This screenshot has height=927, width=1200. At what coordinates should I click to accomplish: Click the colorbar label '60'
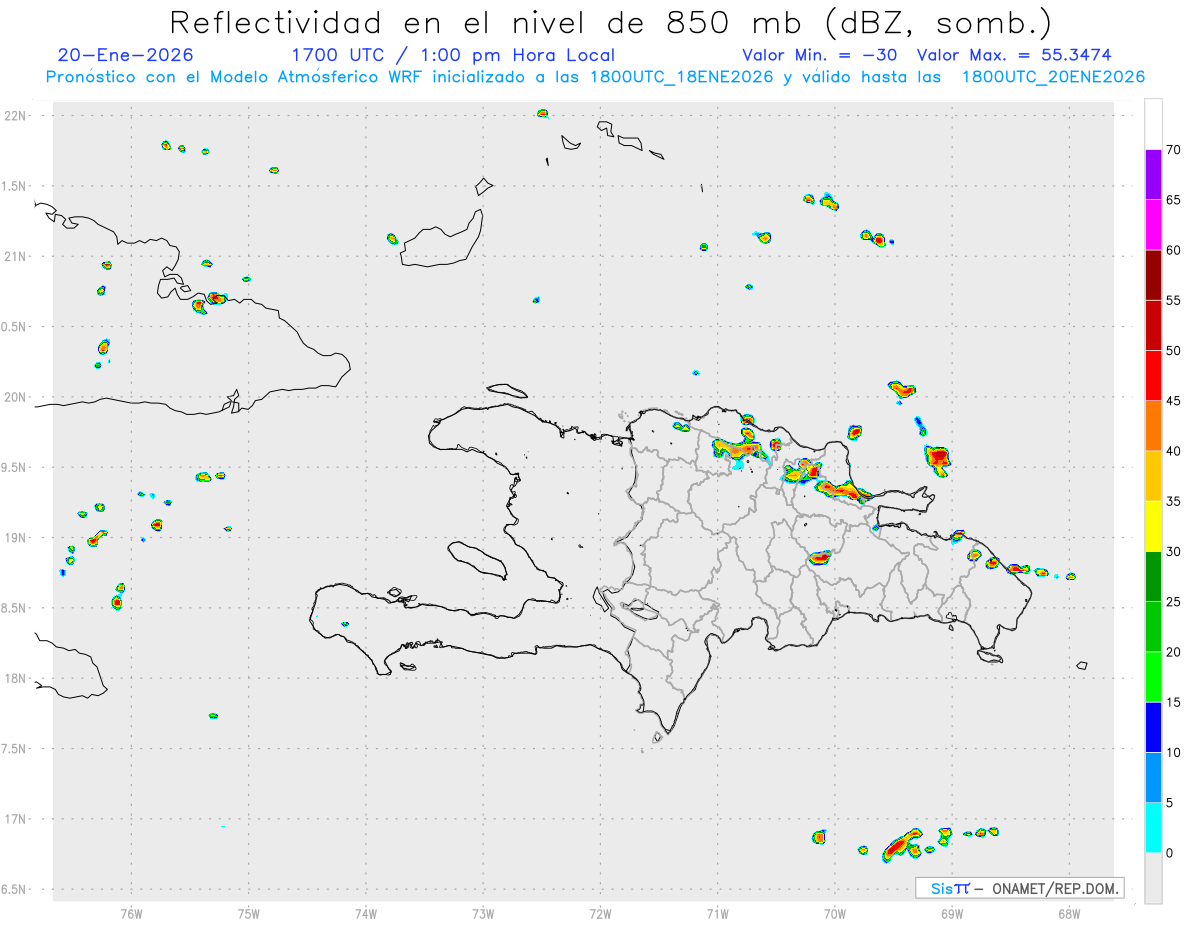click(1173, 250)
